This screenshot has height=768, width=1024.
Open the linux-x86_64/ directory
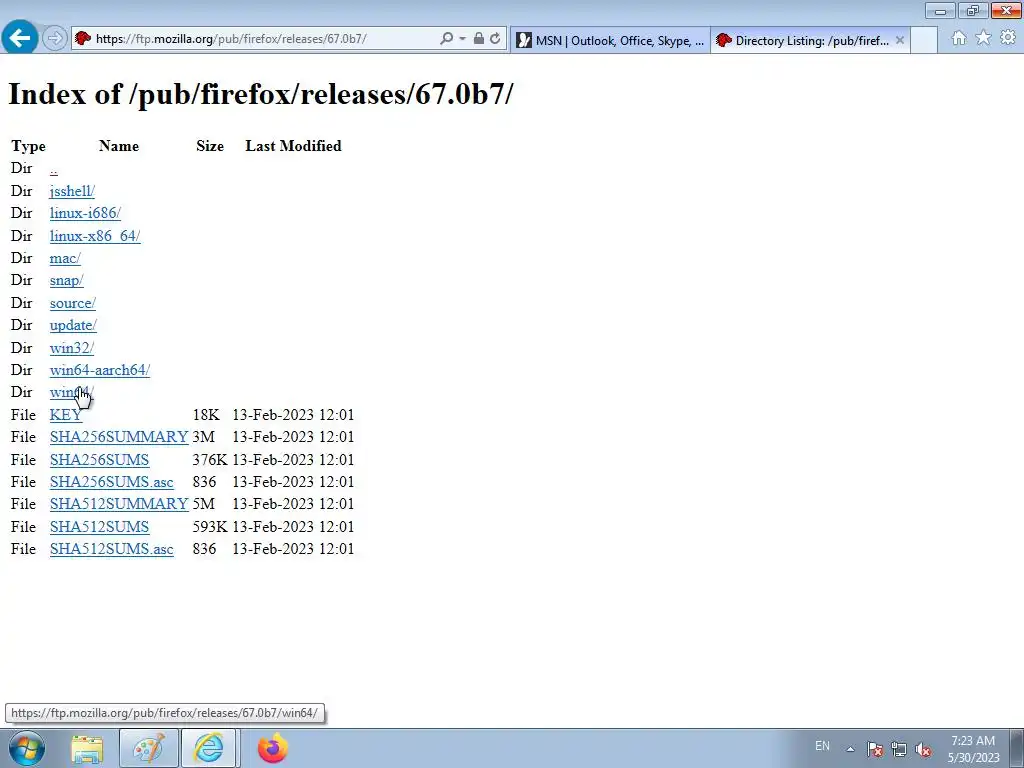pyautogui.click(x=95, y=236)
